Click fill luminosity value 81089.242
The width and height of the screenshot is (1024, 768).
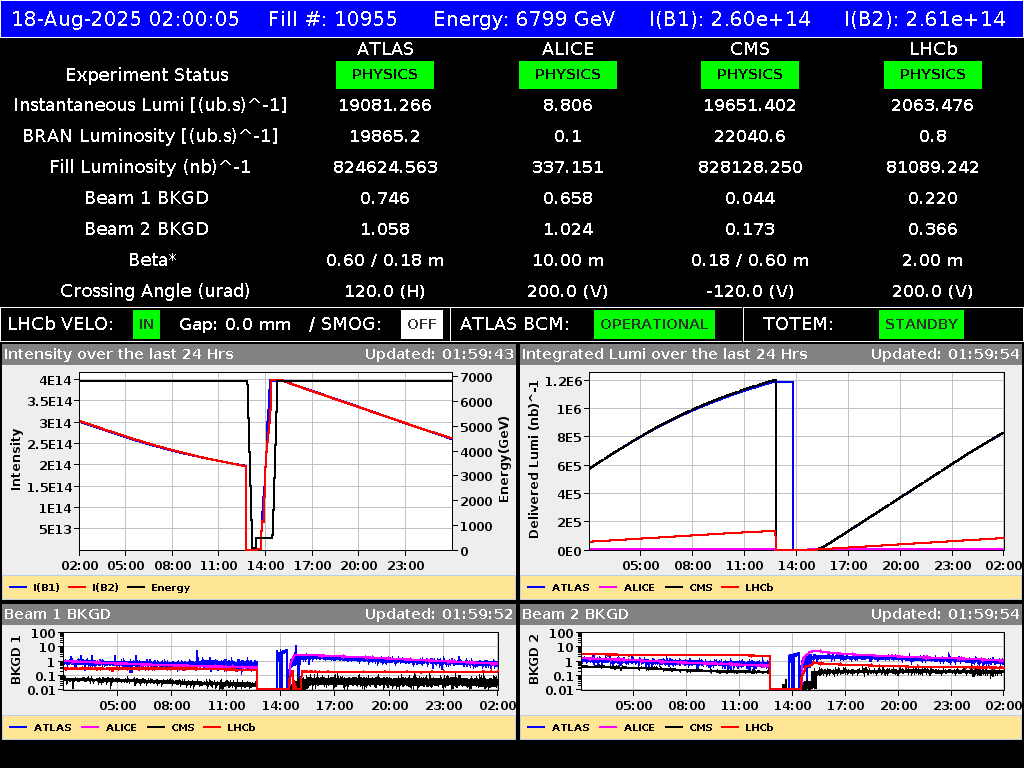click(x=933, y=167)
